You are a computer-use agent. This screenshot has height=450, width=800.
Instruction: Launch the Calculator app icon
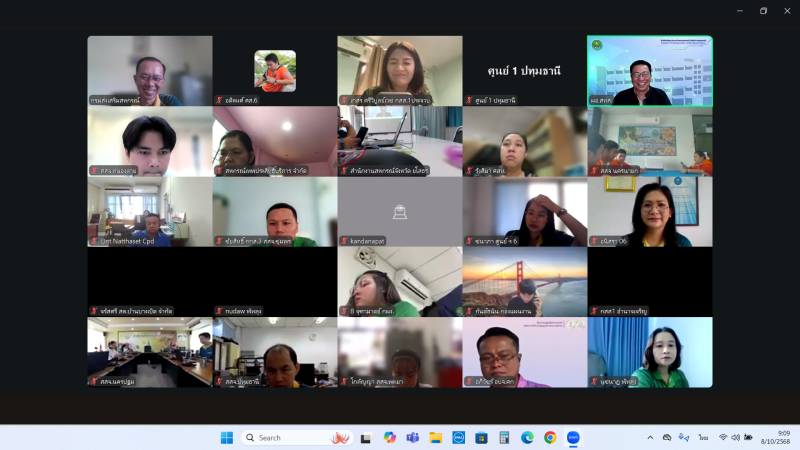[x=504, y=437]
